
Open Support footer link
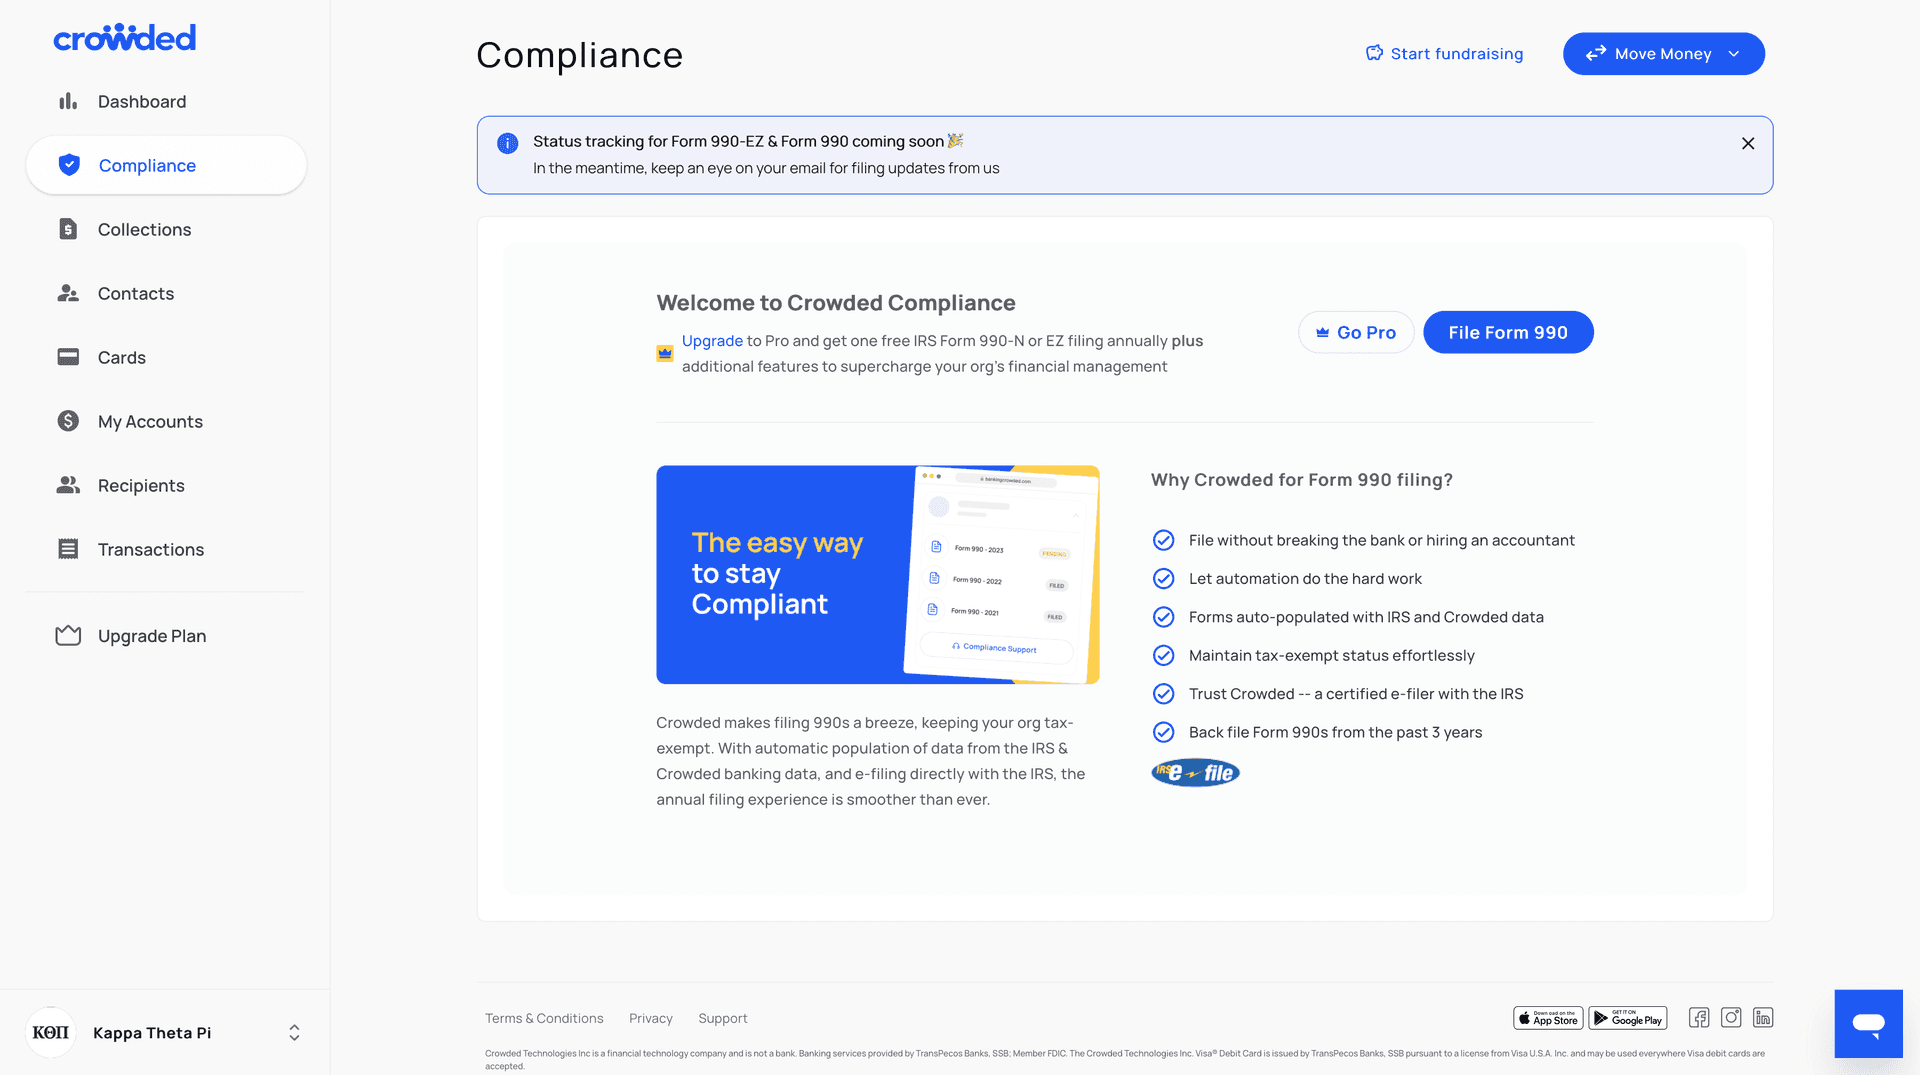(723, 1018)
